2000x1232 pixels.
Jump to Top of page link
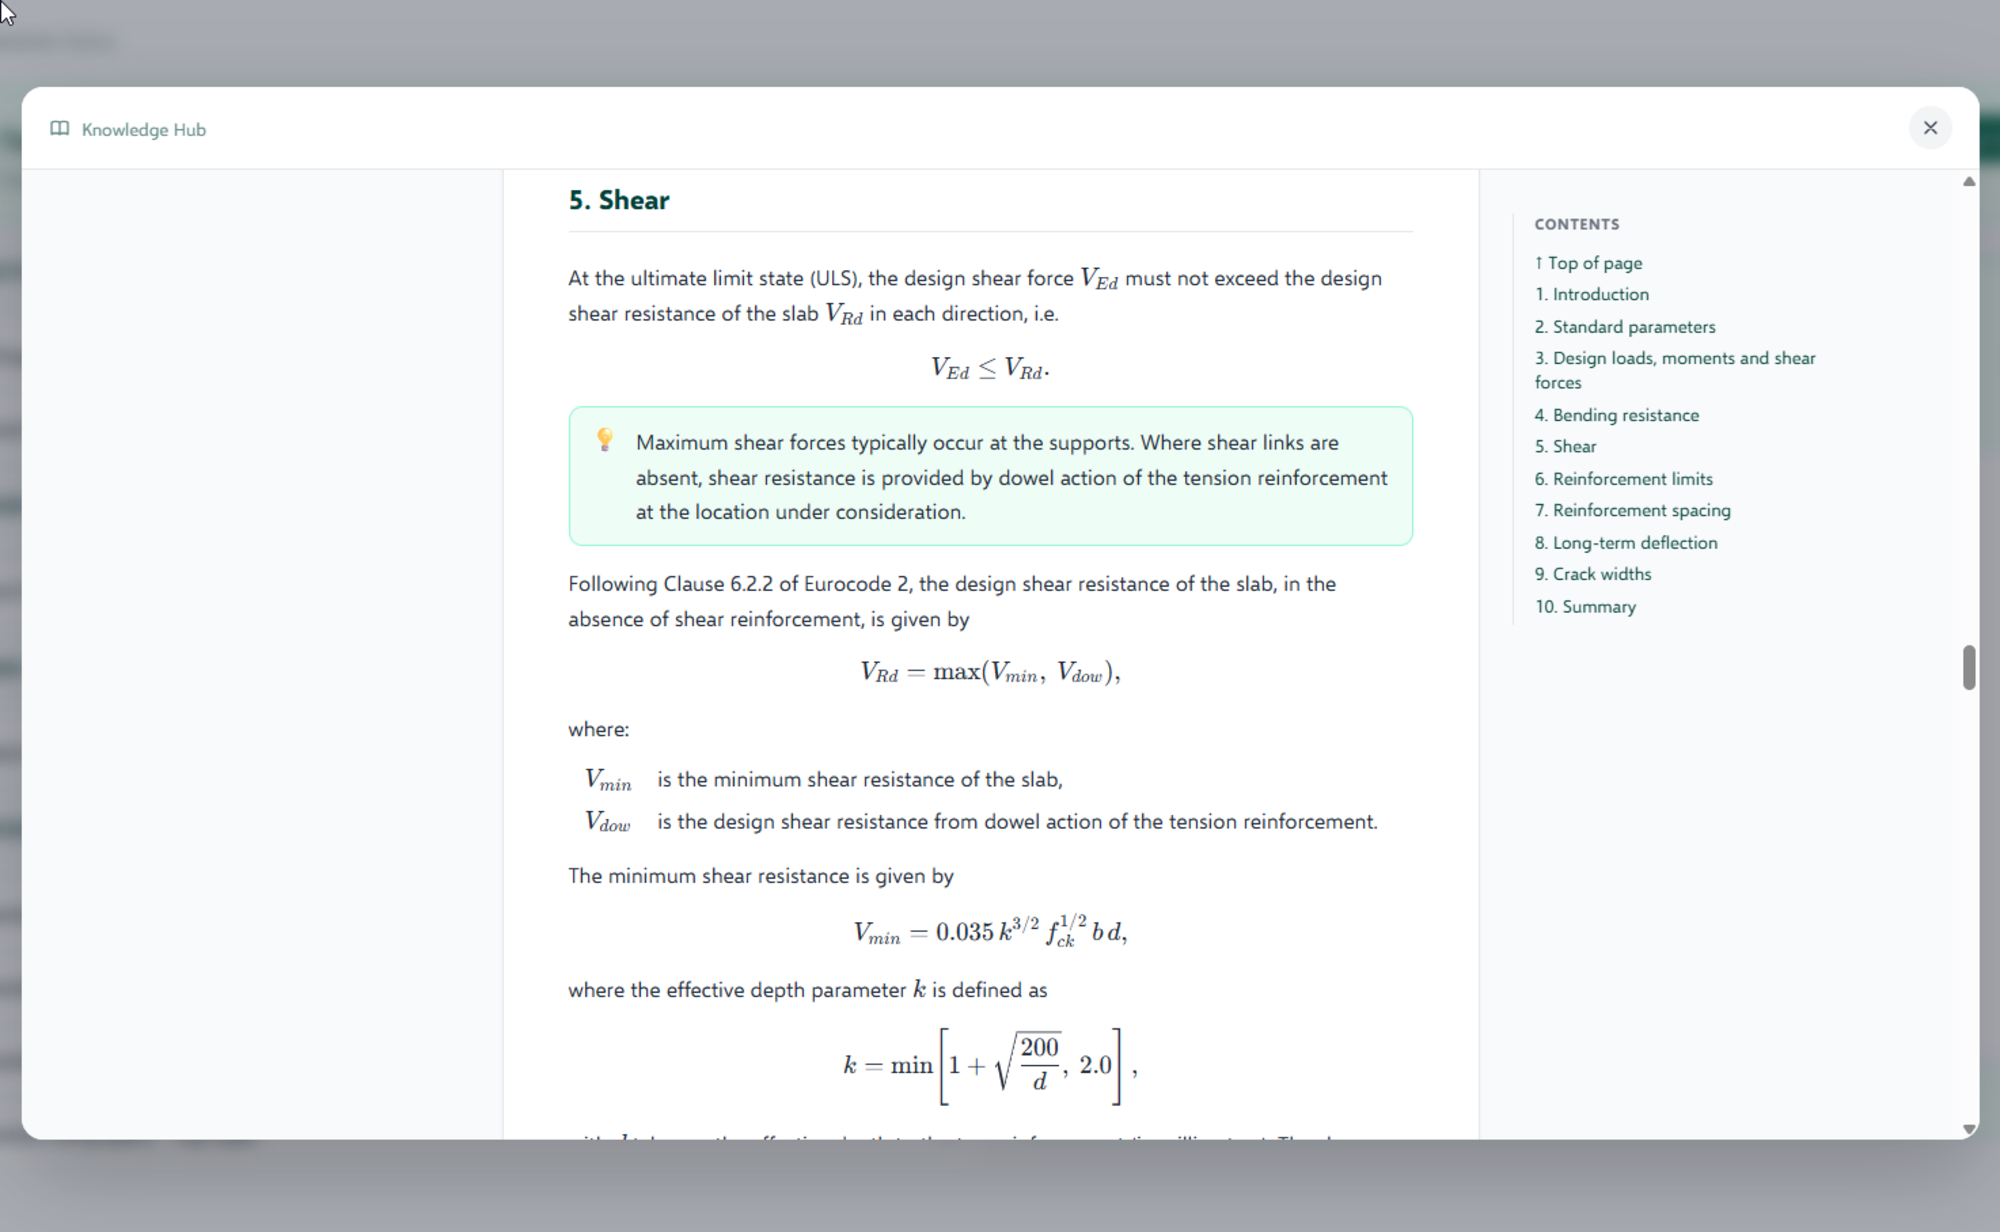coord(1588,263)
